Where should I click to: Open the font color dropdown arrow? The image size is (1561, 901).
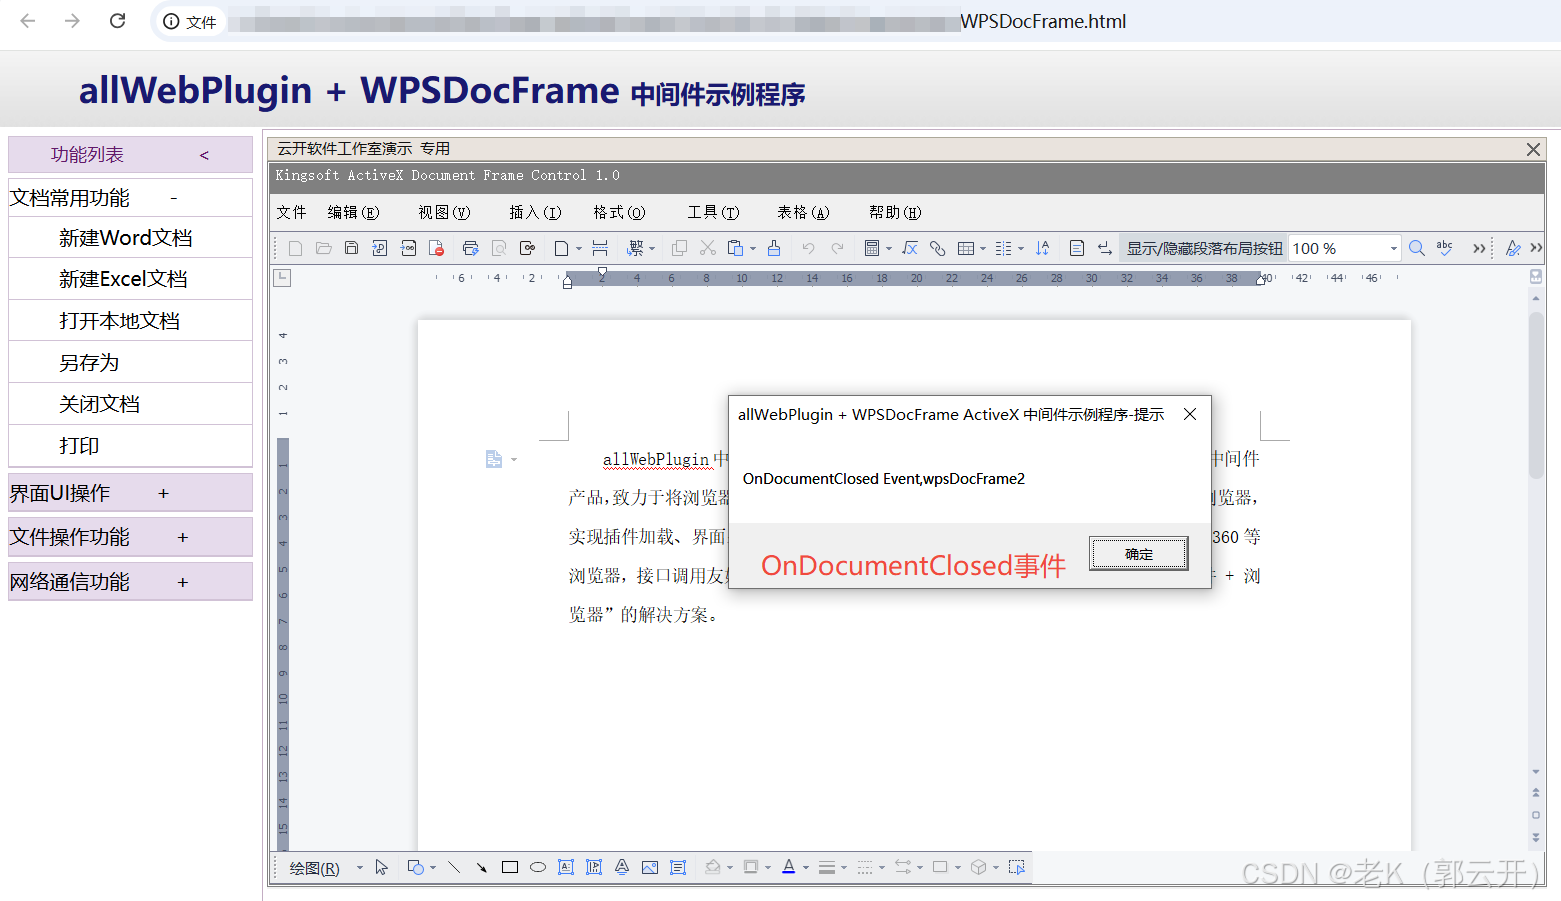806,868
